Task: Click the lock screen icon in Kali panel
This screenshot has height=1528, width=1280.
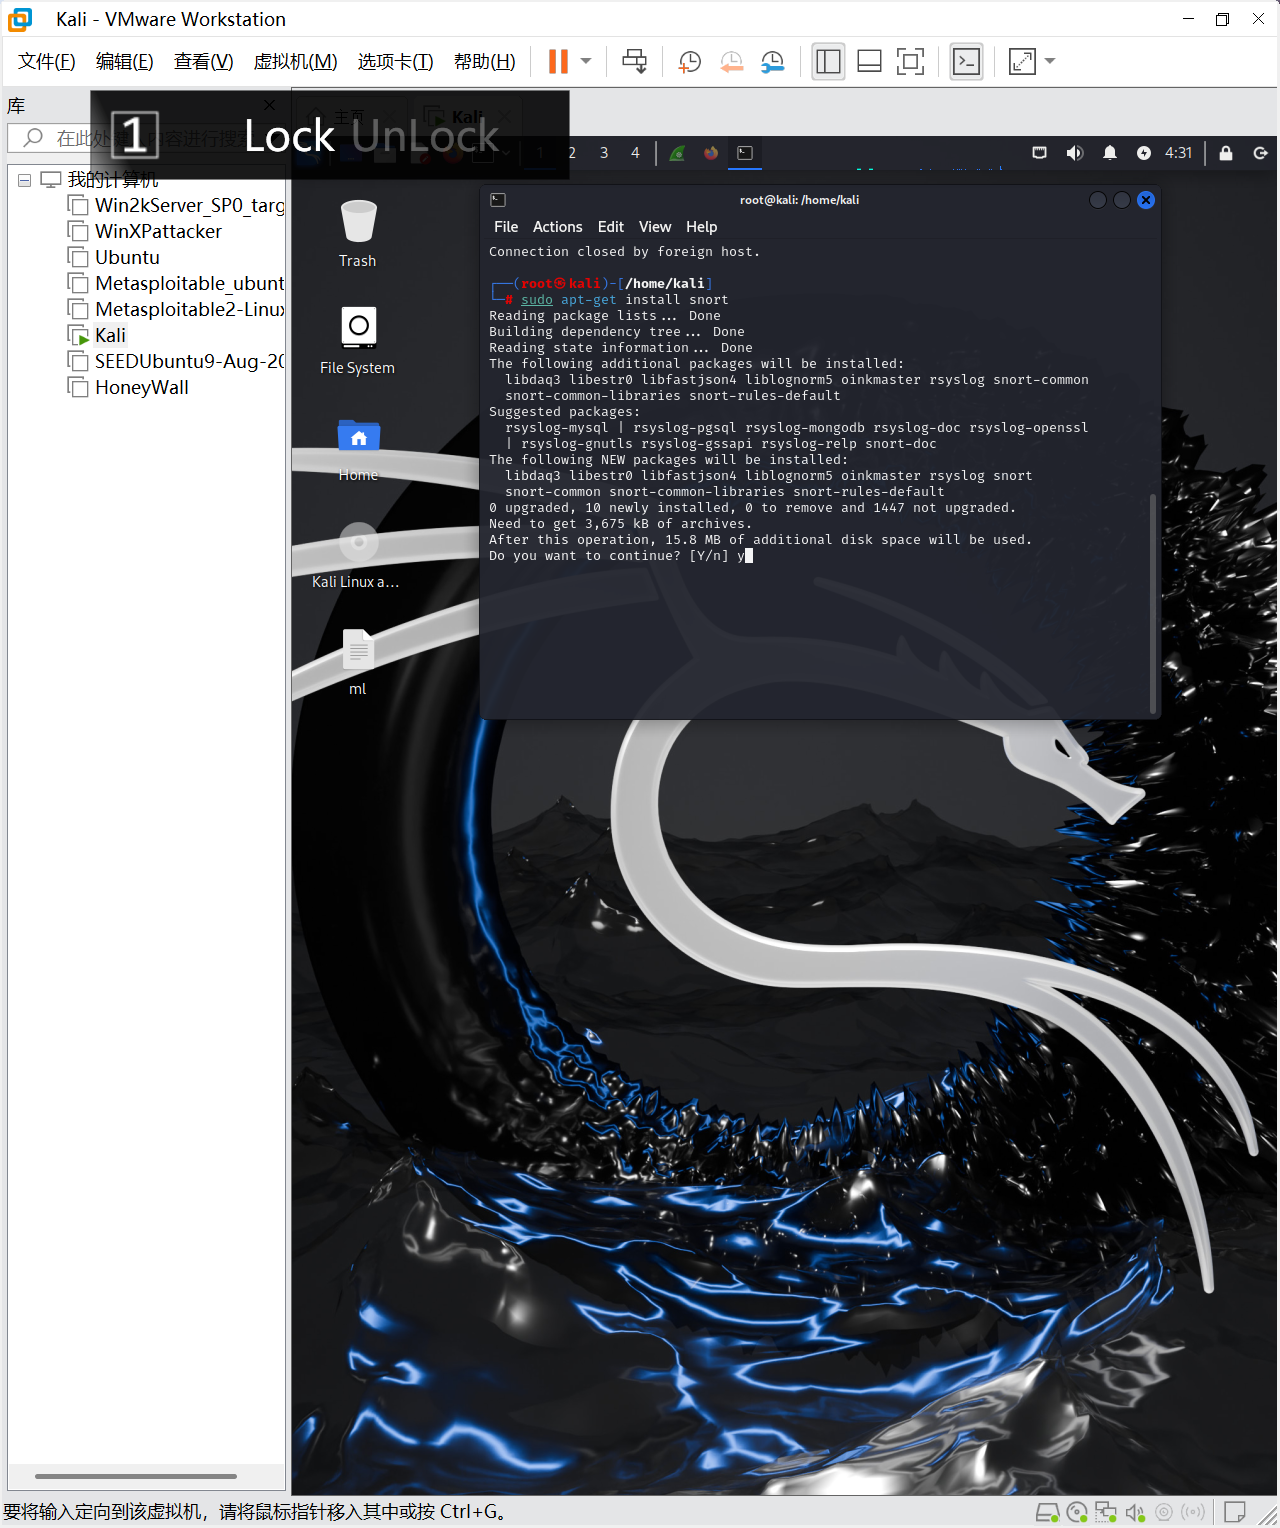Action: click(x=1226, y=153)
